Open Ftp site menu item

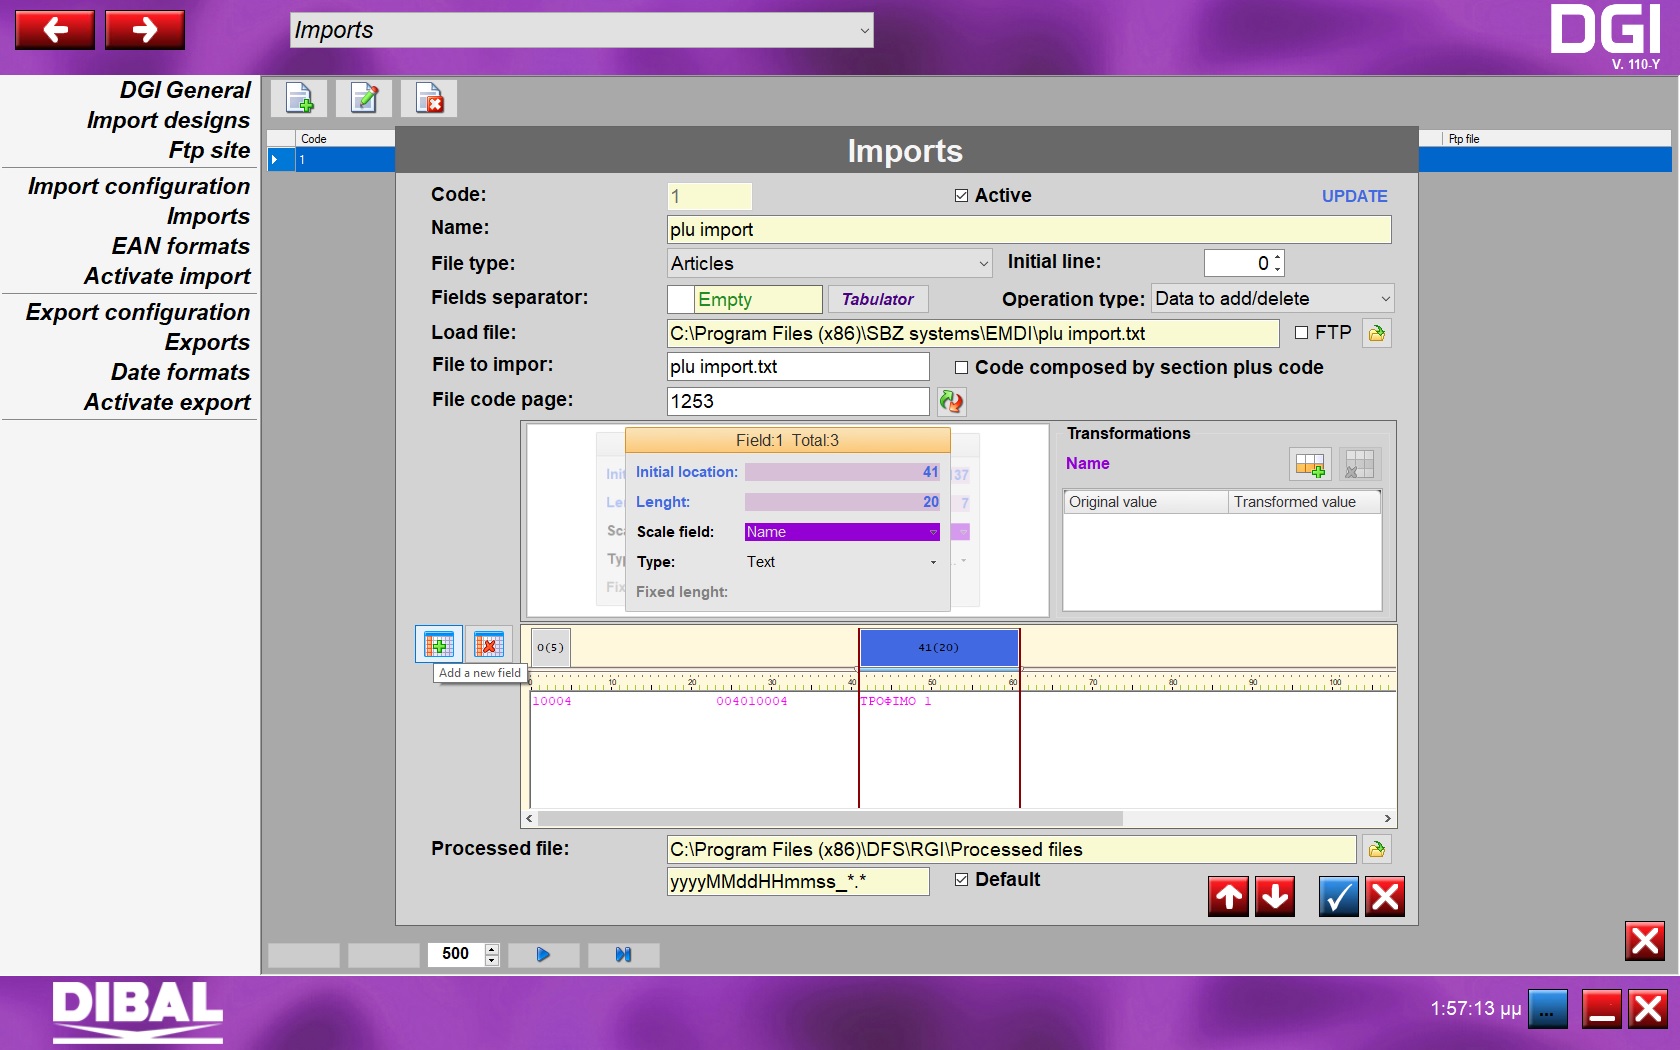[209, 150]
